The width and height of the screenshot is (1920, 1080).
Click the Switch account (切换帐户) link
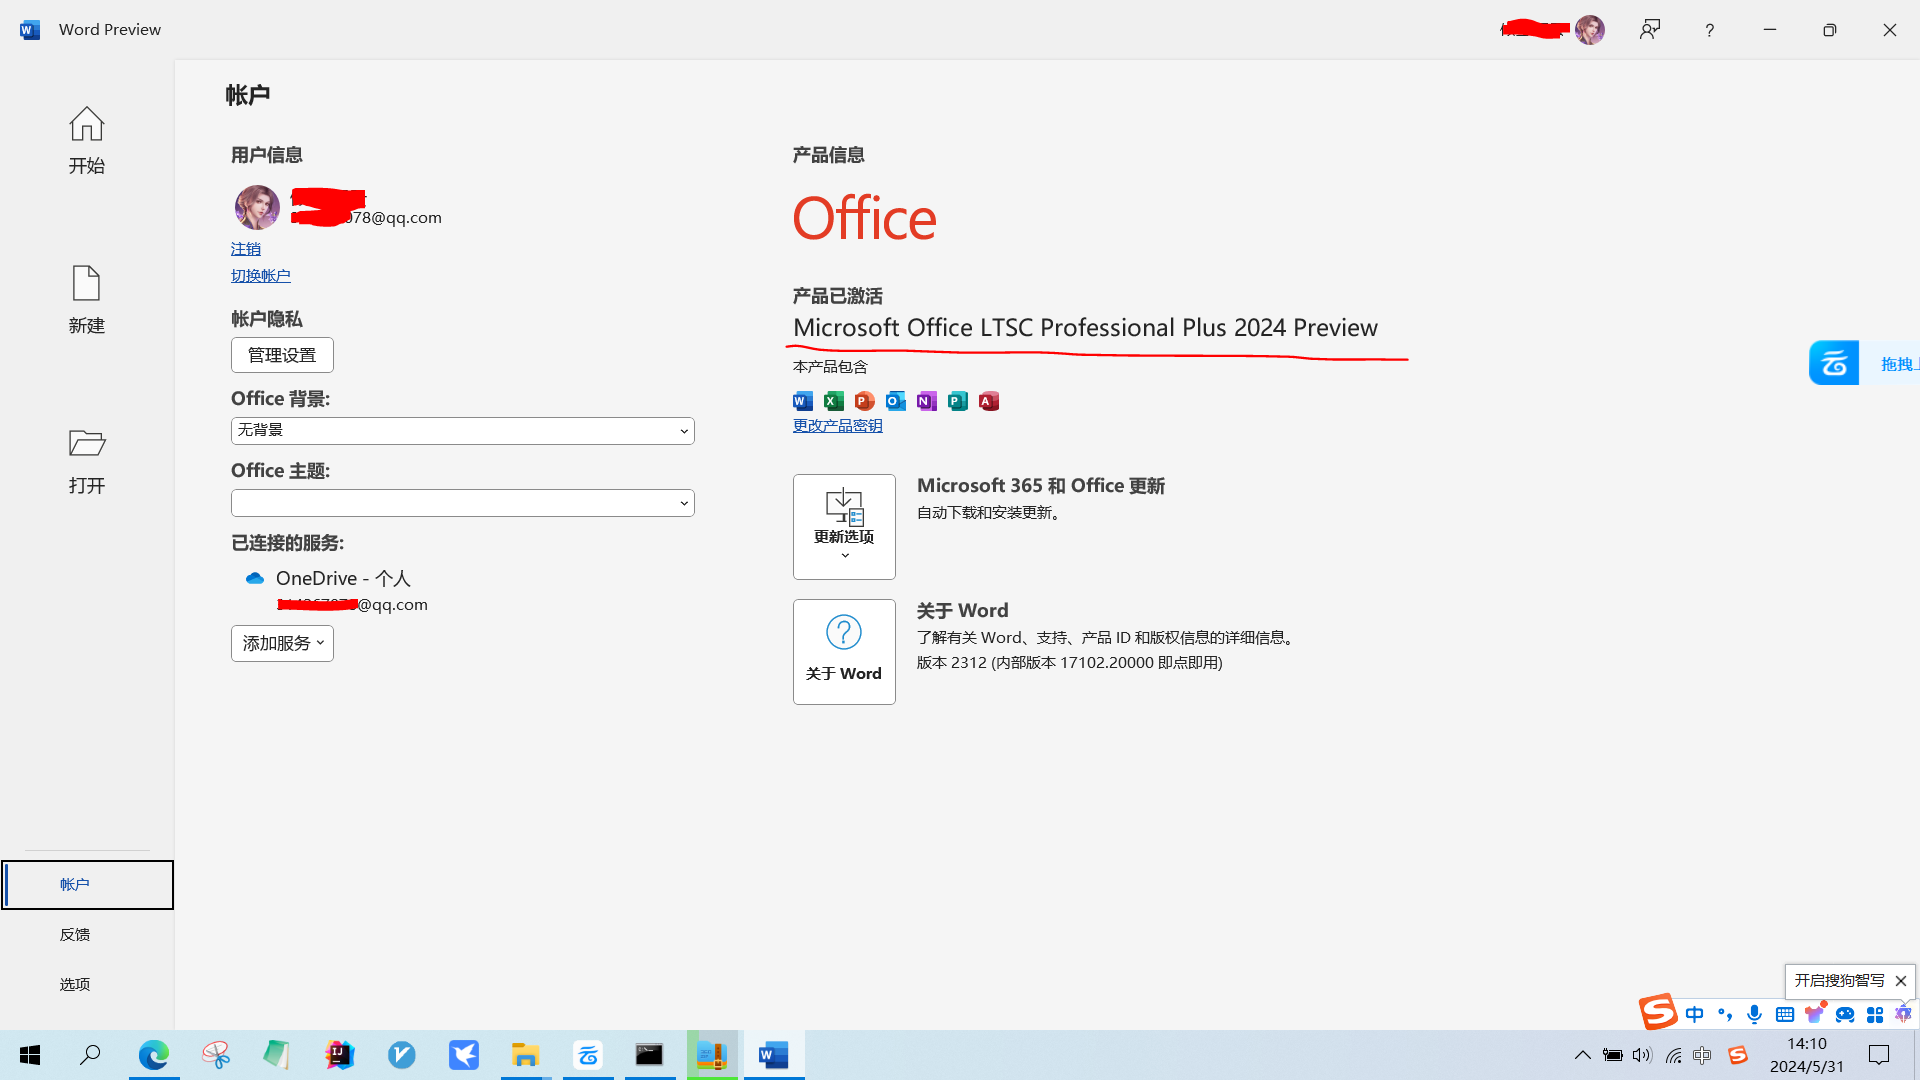260,276
